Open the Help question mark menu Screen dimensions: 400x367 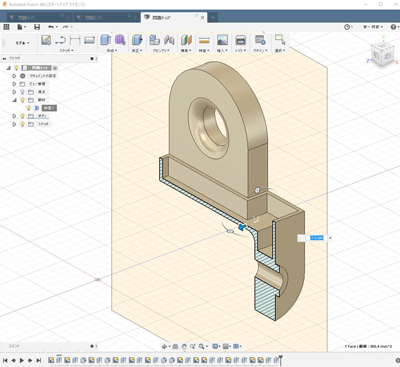[394, 27]
